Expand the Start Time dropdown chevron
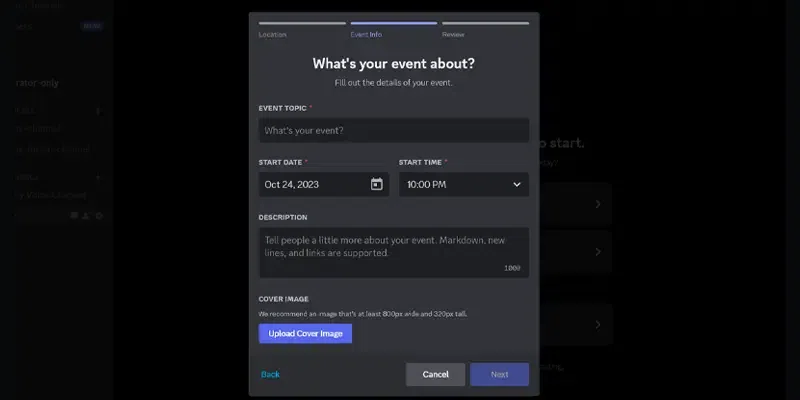 517,184
